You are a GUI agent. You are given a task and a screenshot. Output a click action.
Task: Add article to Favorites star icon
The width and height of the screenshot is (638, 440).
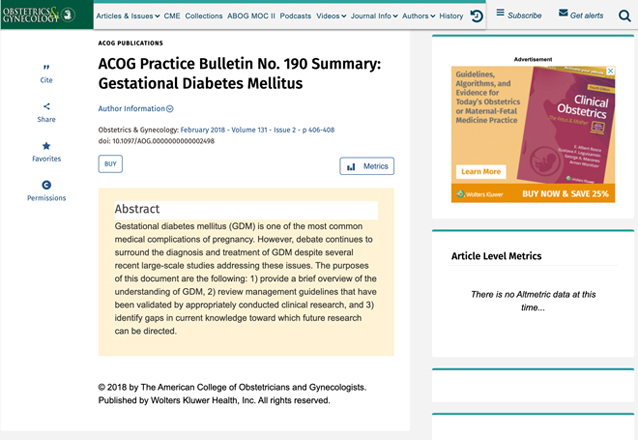[x=46, y=146]
